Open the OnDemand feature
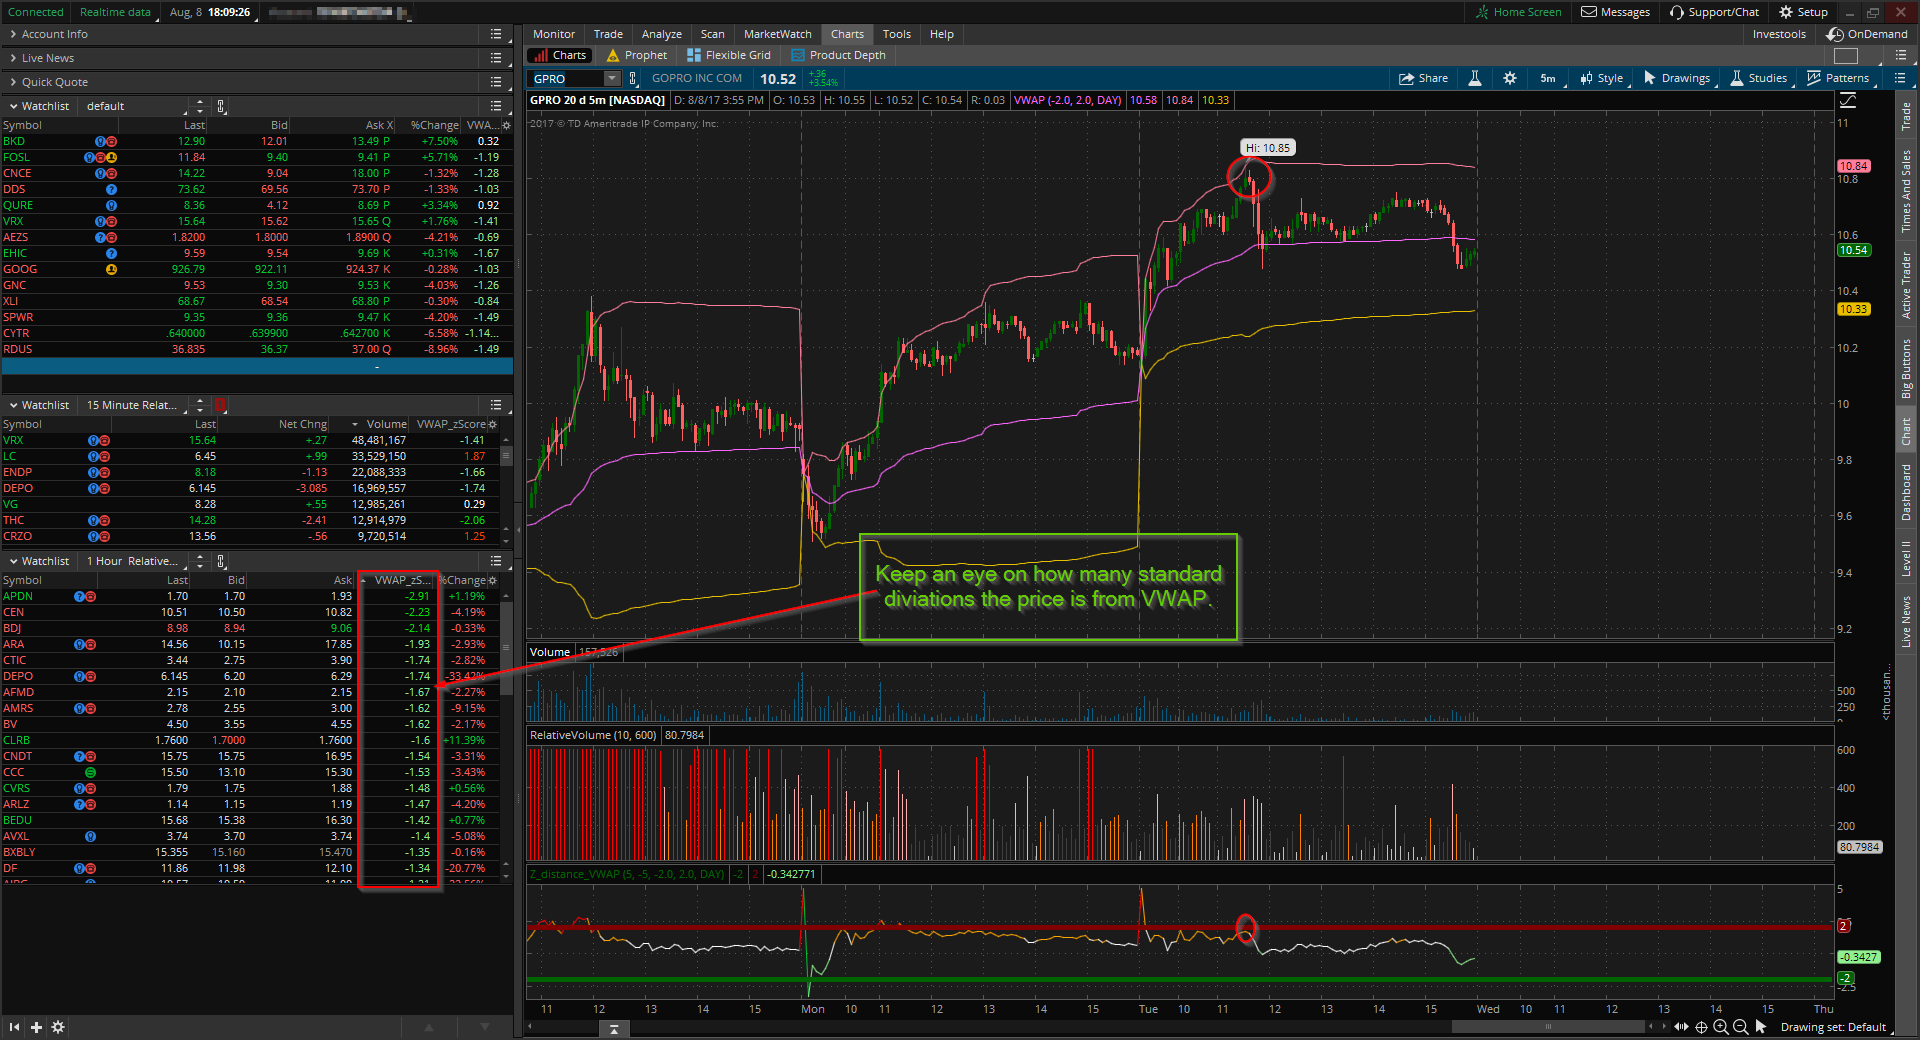This screenshot has width=1920, height=1040. tap(1867, 34)
